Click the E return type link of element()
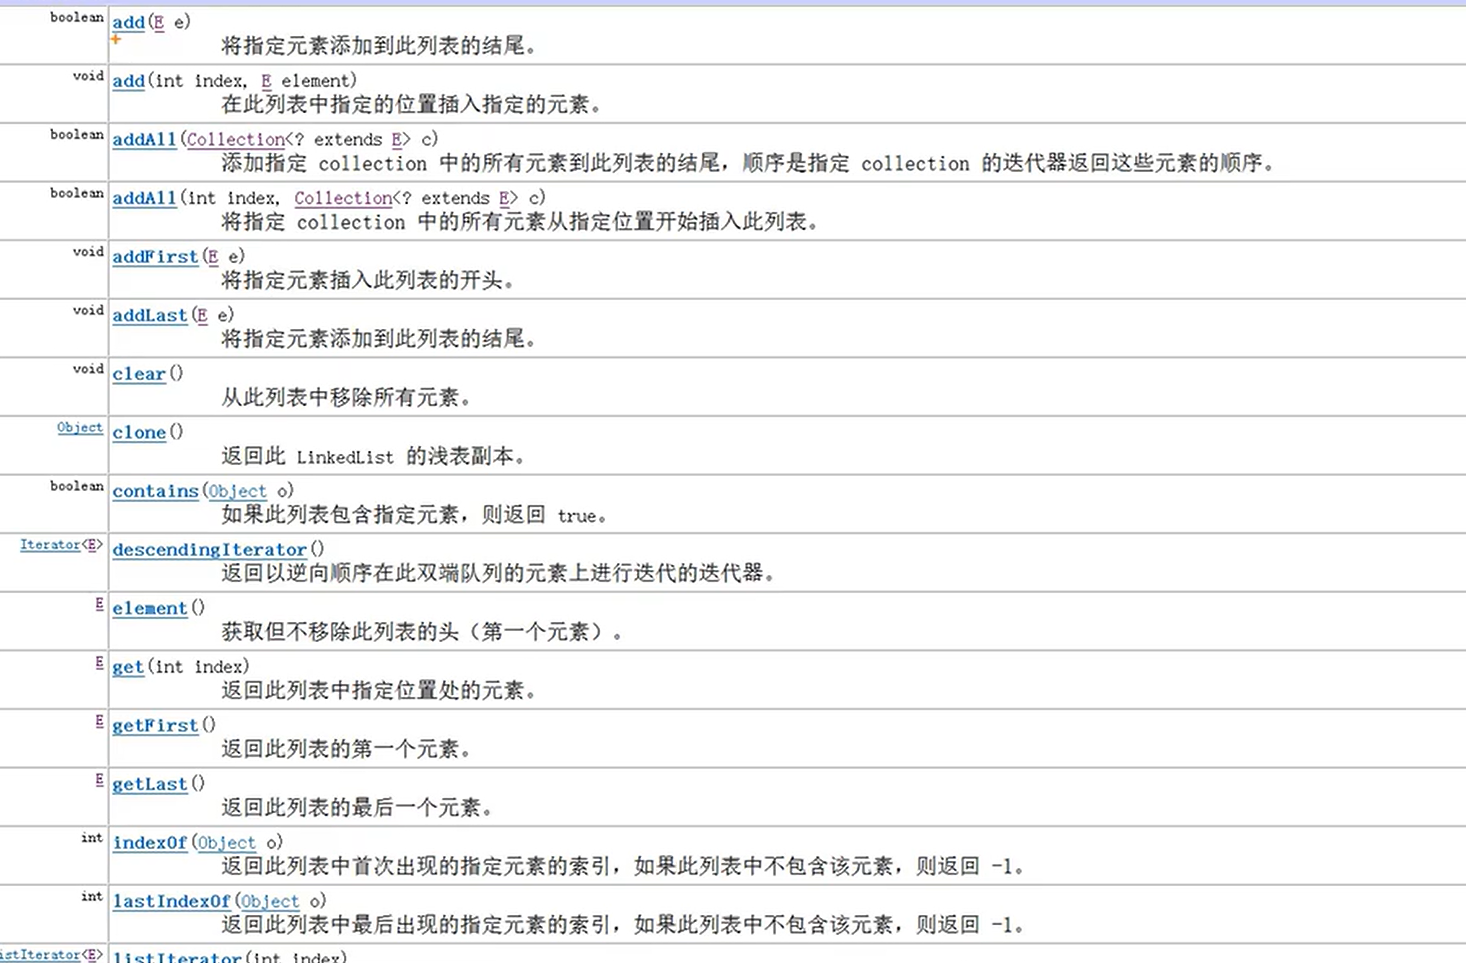1466x963 pixels. pyautogui.click(x=99, y=604)
